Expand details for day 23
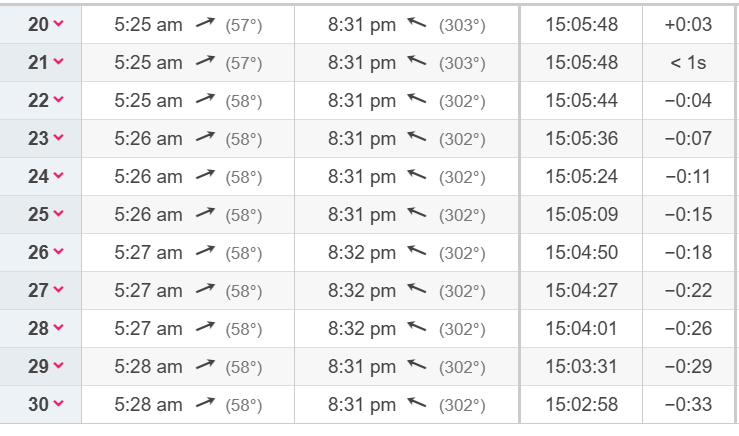 tap(58, 137)
